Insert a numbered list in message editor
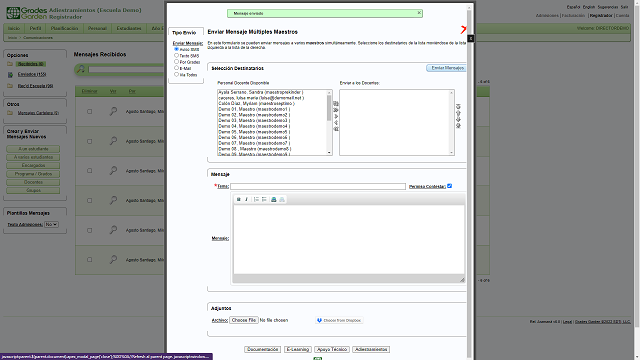This screenshot has width=640, height=360. click(256, 200)
